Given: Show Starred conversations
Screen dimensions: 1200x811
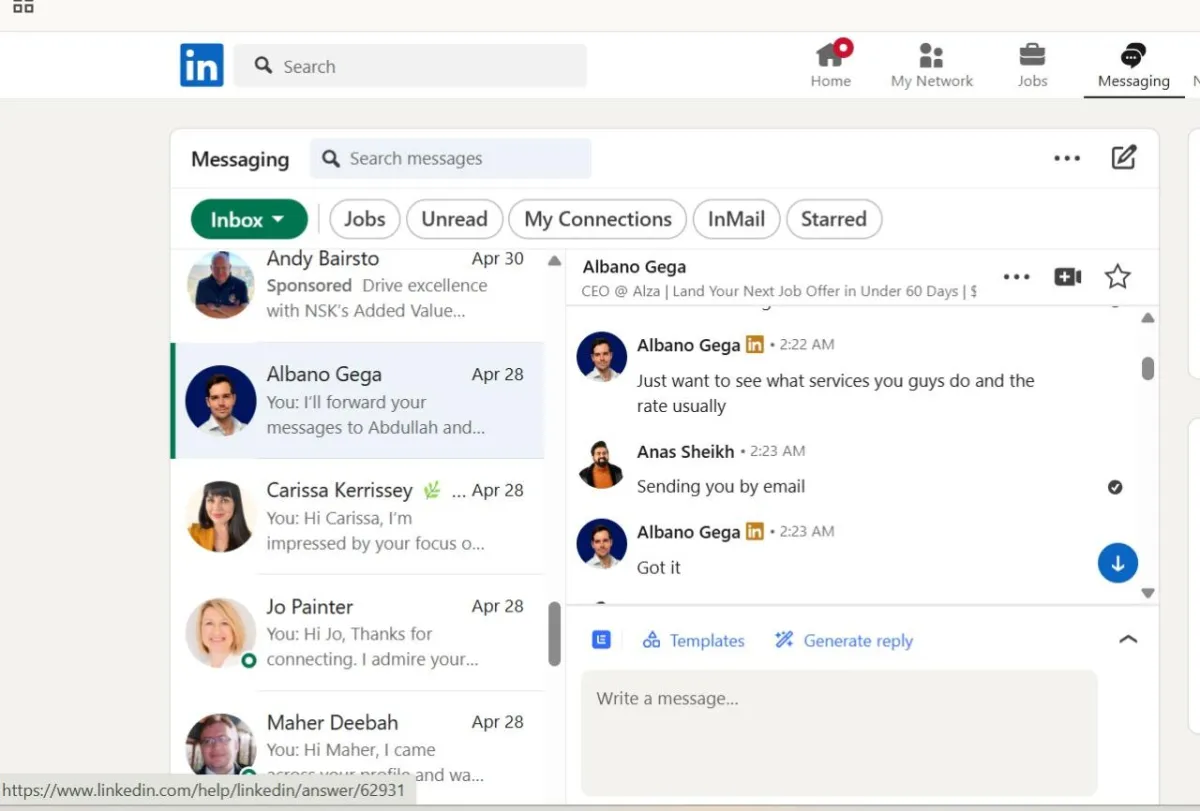Looking at the screenshot, I should (x=834, y=219).
